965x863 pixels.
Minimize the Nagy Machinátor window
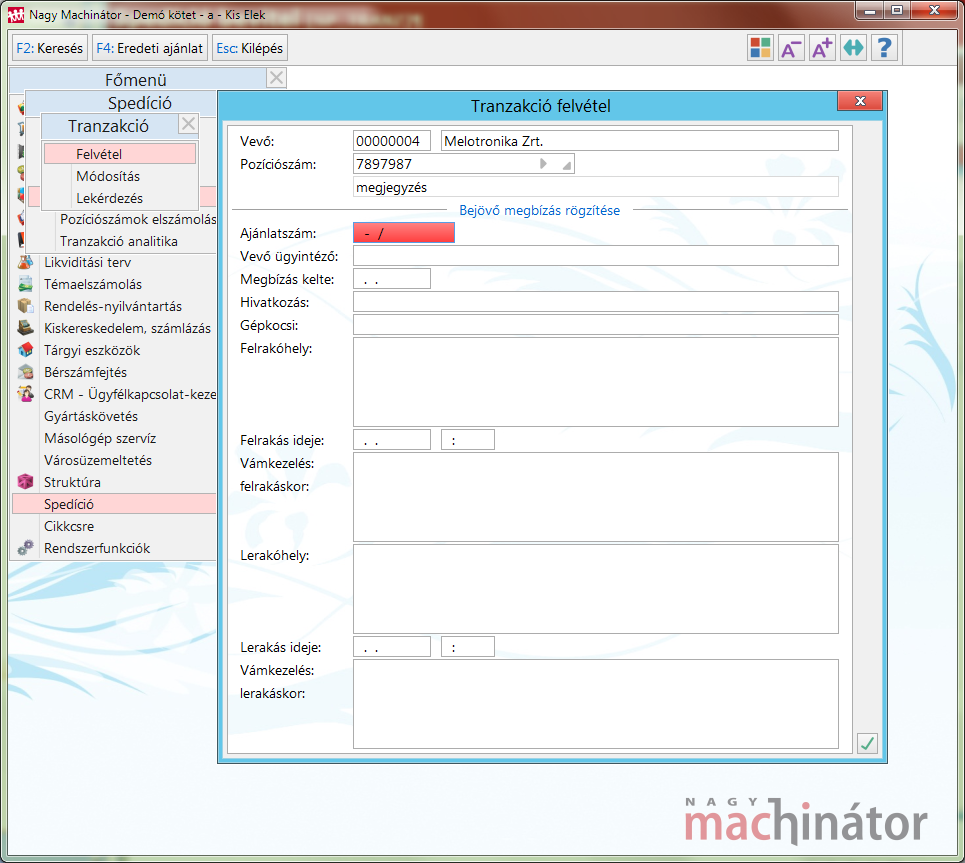870,10
